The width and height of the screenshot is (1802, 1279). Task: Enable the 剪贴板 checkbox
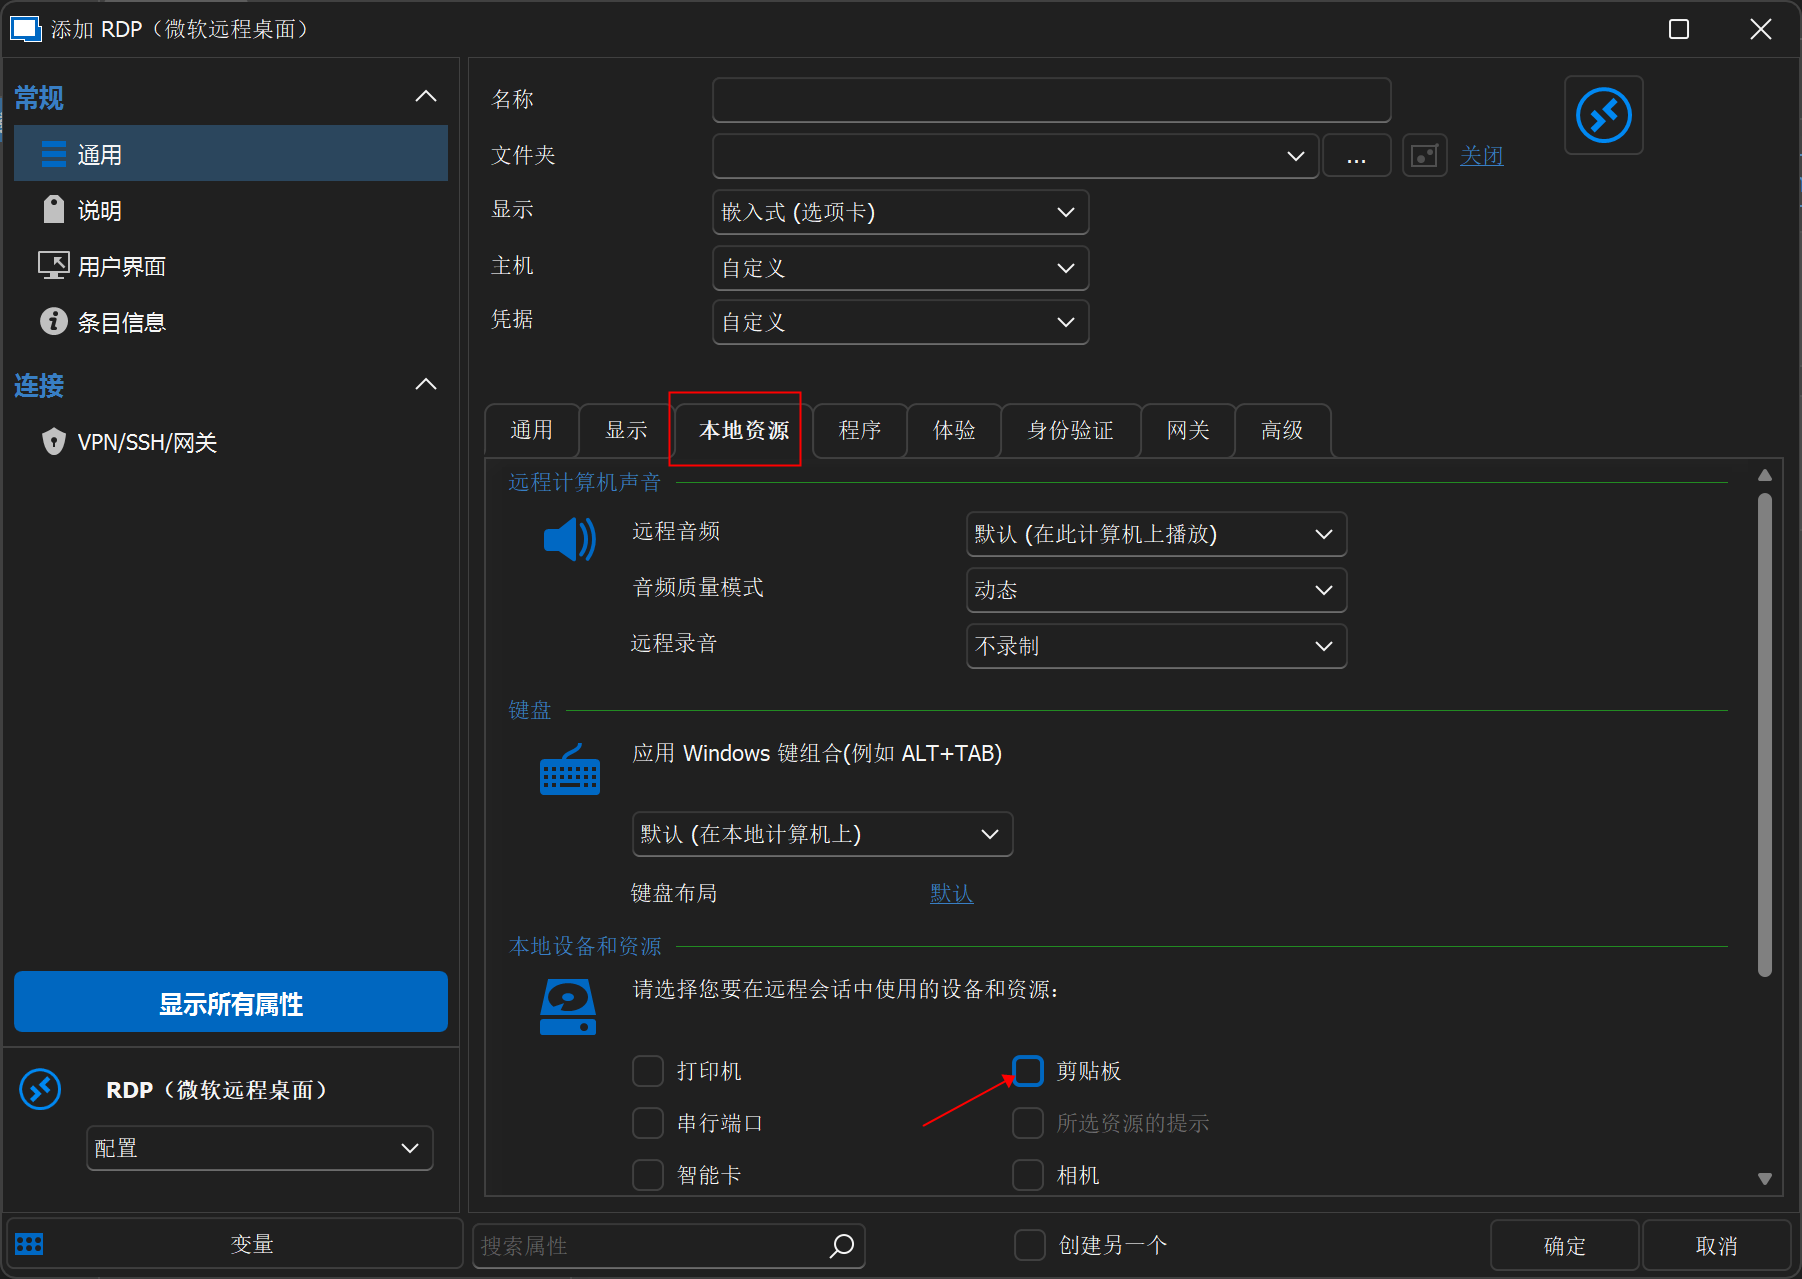click(1028, 1071)
